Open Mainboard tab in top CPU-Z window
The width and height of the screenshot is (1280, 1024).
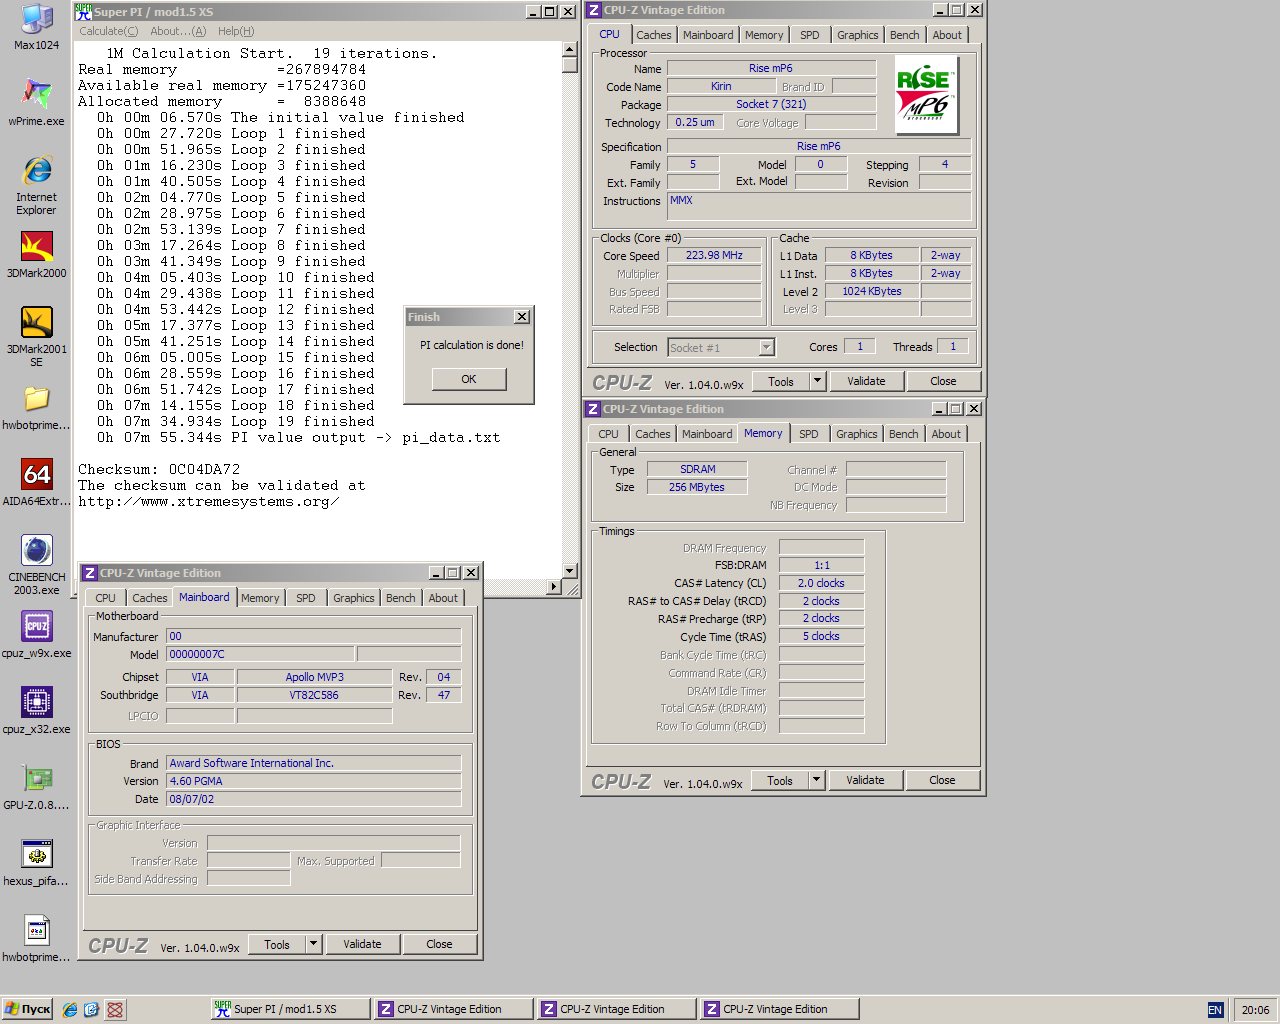708,35
